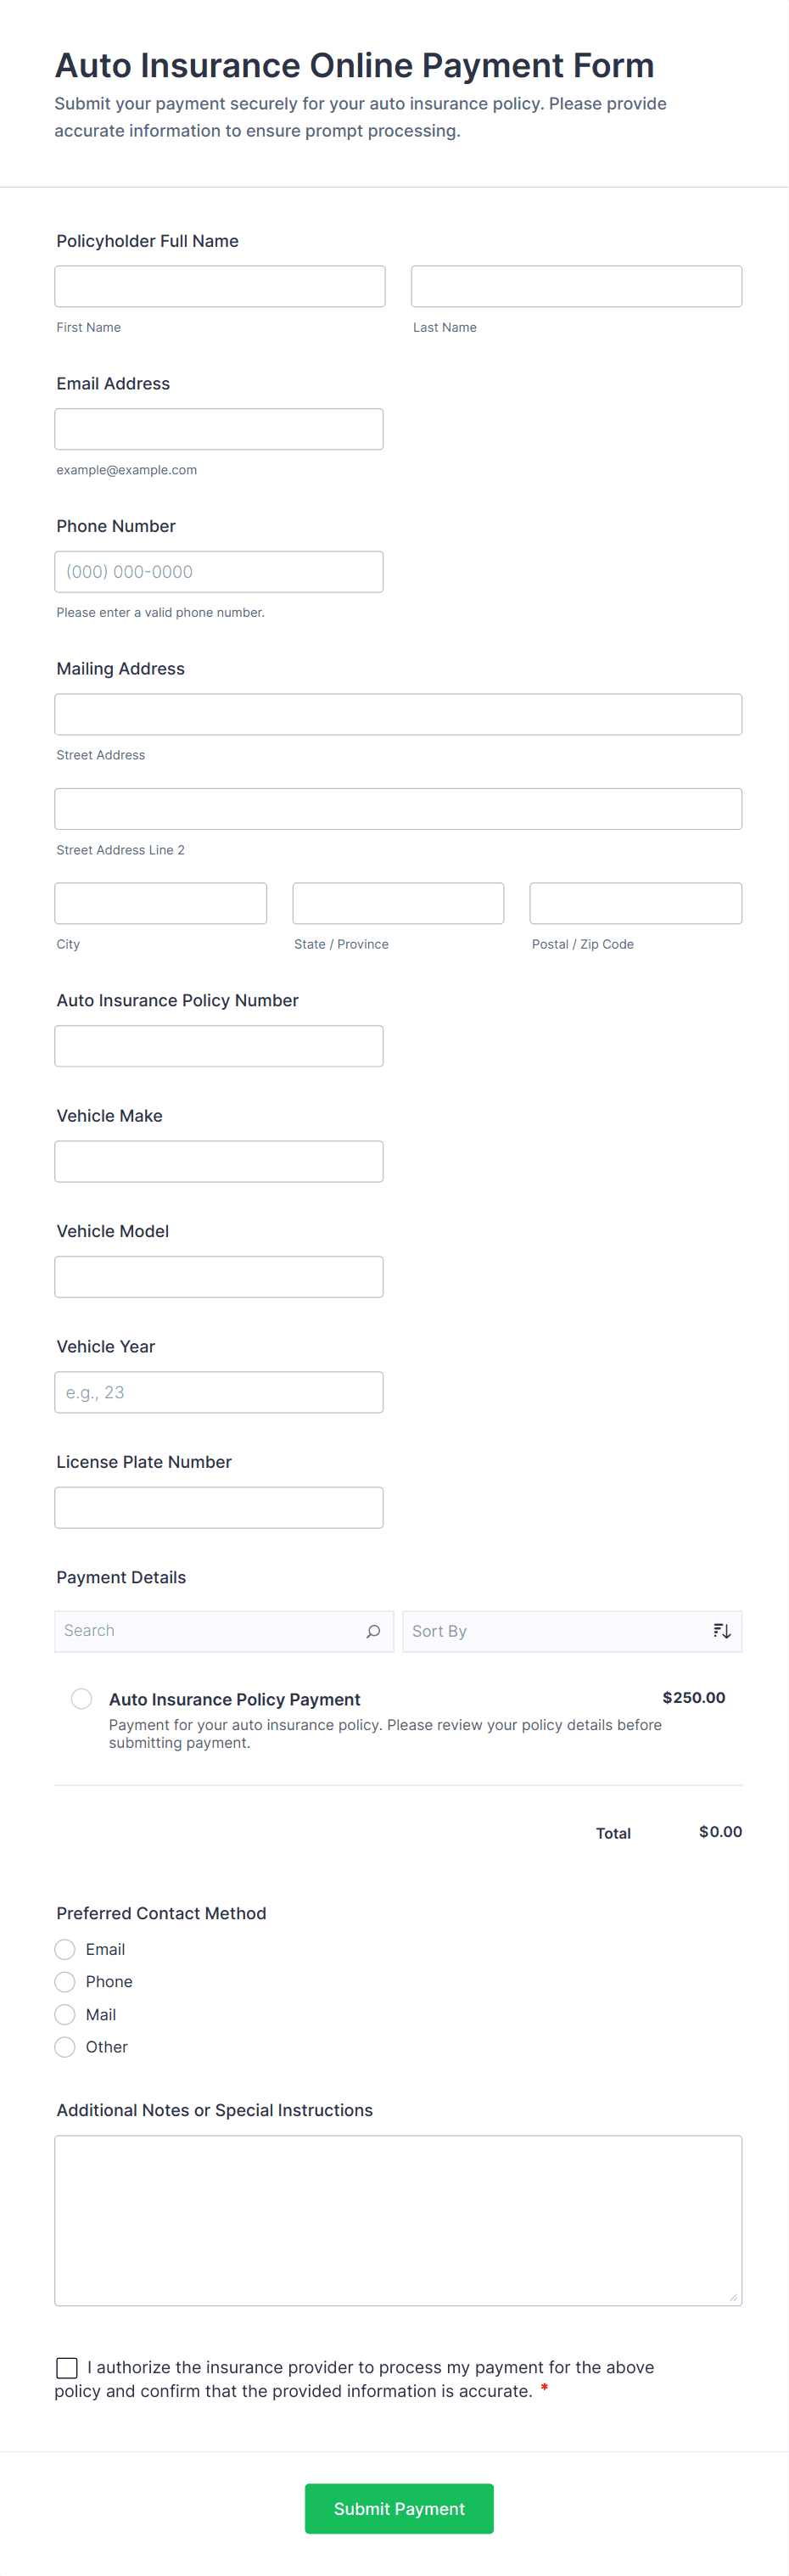The height and width of the screenshot is (2576, 789).
Task: Click the sort icon beside Sort By
Action: [x=721, y=1630]
